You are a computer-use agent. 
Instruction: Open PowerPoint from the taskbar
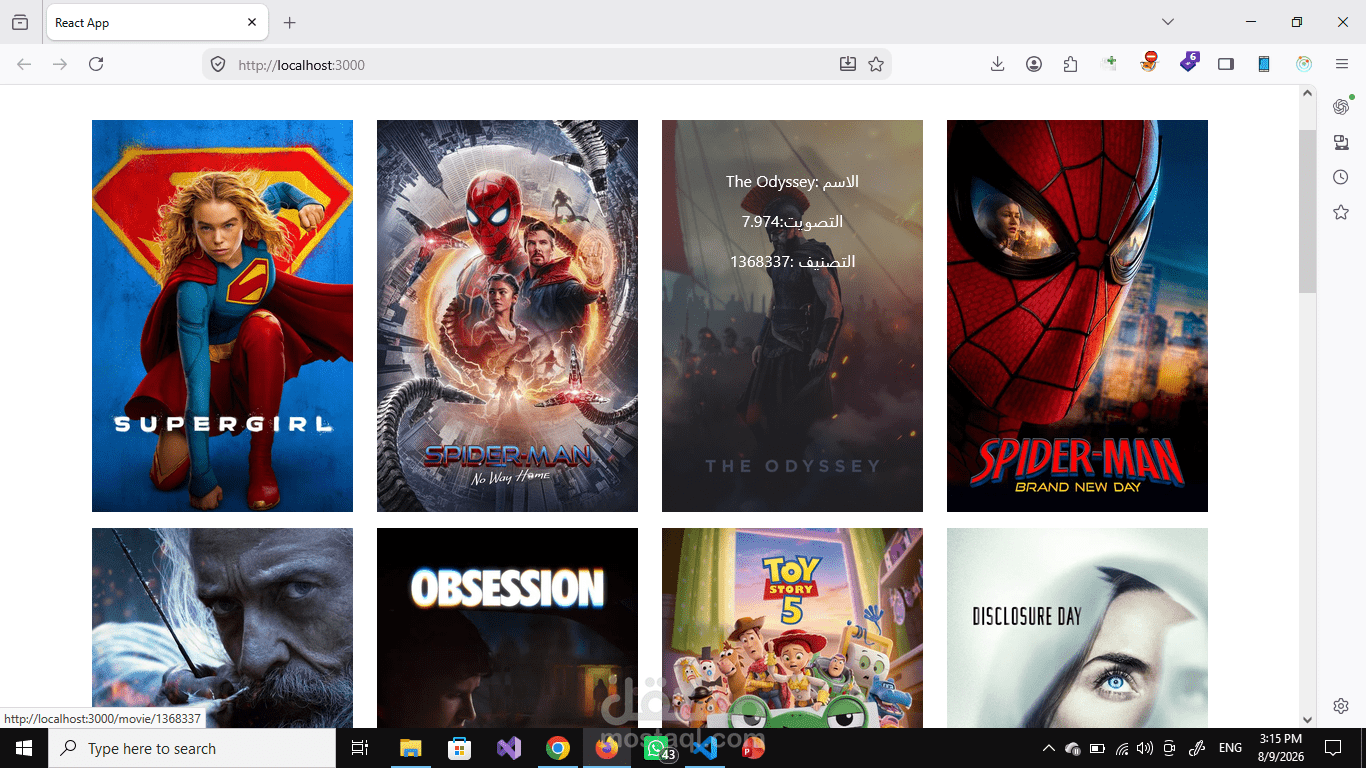(754, 748)
